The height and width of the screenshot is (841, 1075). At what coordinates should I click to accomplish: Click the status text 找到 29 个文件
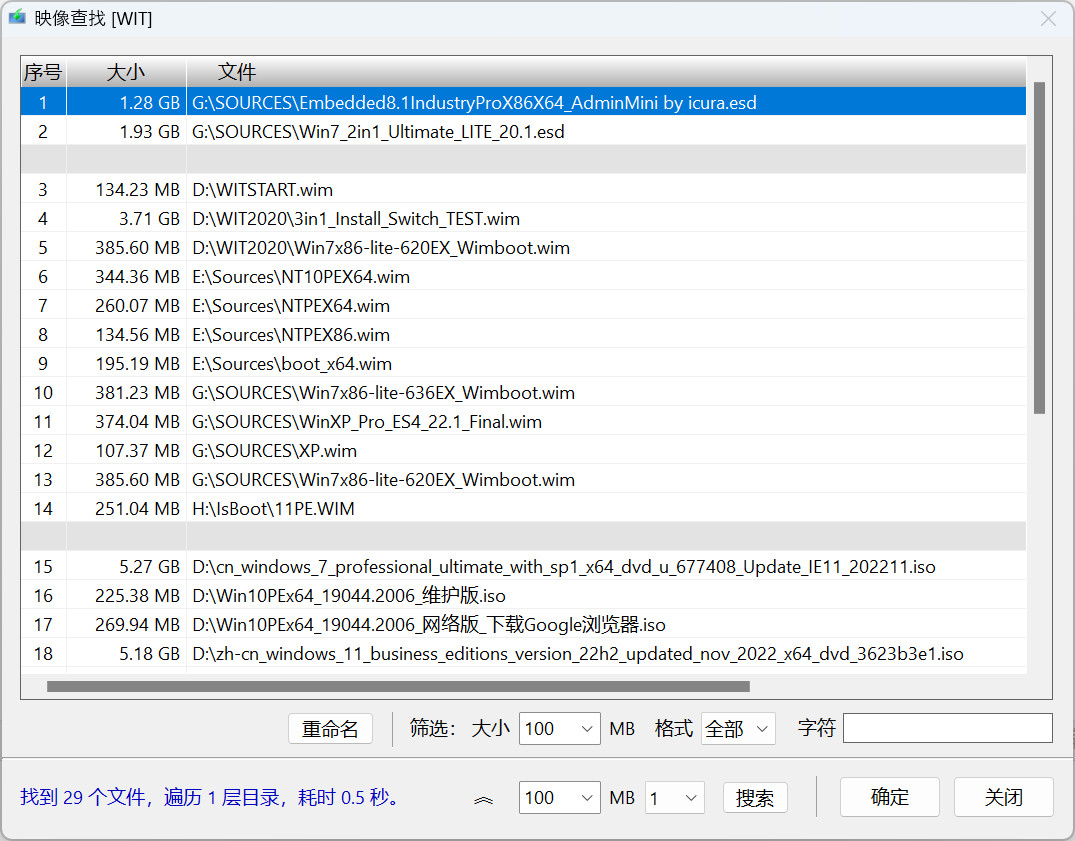82,797
